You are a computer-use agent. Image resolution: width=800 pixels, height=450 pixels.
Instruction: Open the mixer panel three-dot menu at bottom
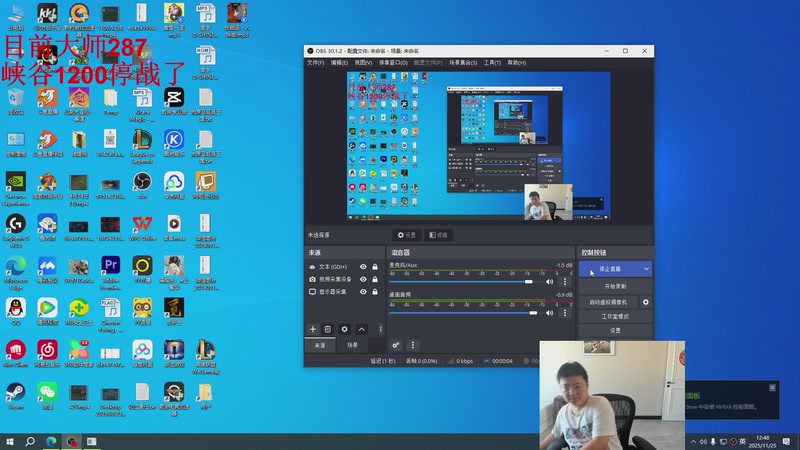coord(413,345)
